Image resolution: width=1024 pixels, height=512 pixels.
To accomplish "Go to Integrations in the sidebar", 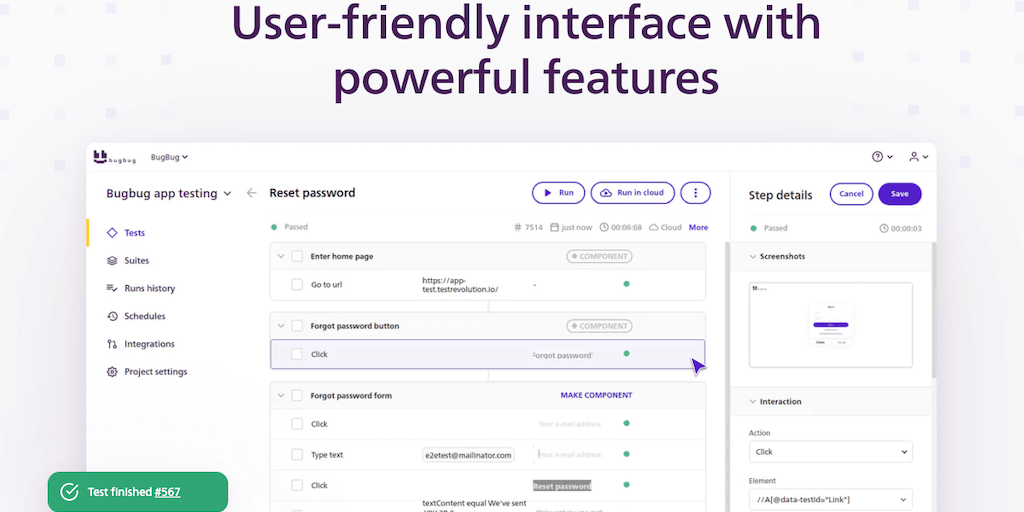I will click(149, 344).
